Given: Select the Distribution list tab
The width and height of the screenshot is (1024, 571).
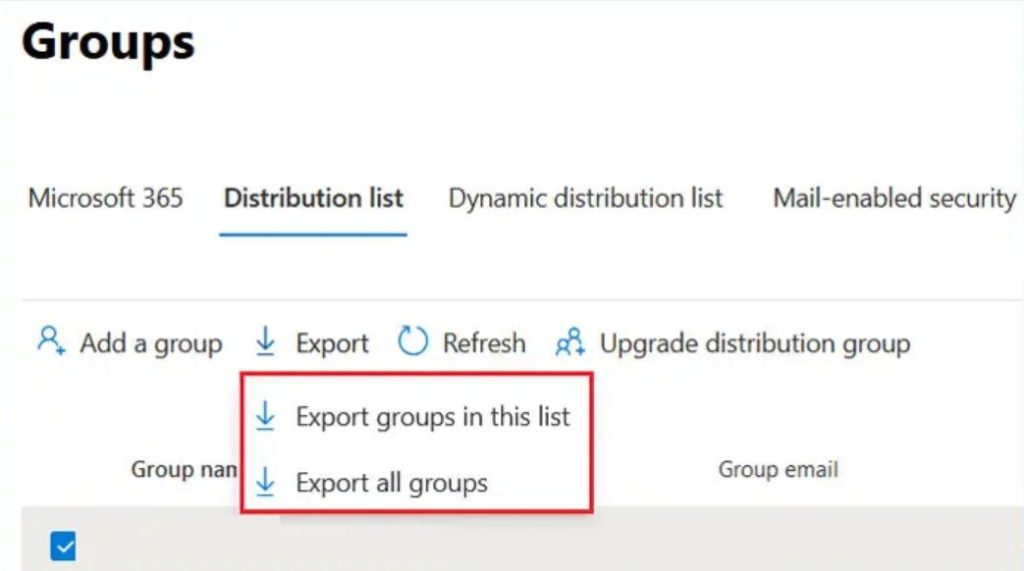Looking at the screenshot, I should click(x=313, y=198).
